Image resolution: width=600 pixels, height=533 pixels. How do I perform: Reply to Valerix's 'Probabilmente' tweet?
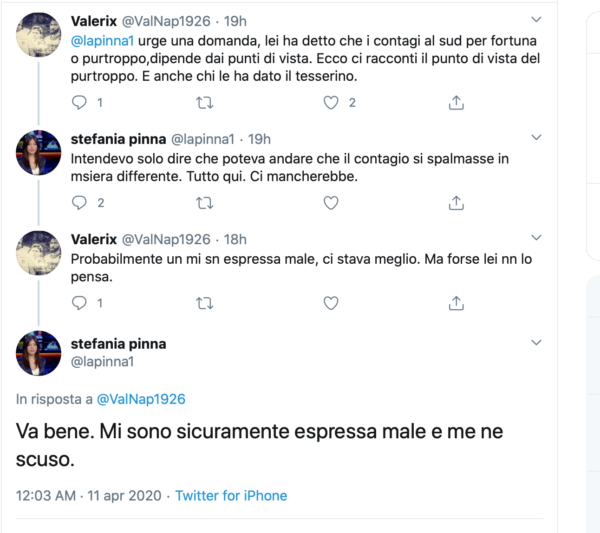coord(81,303)
